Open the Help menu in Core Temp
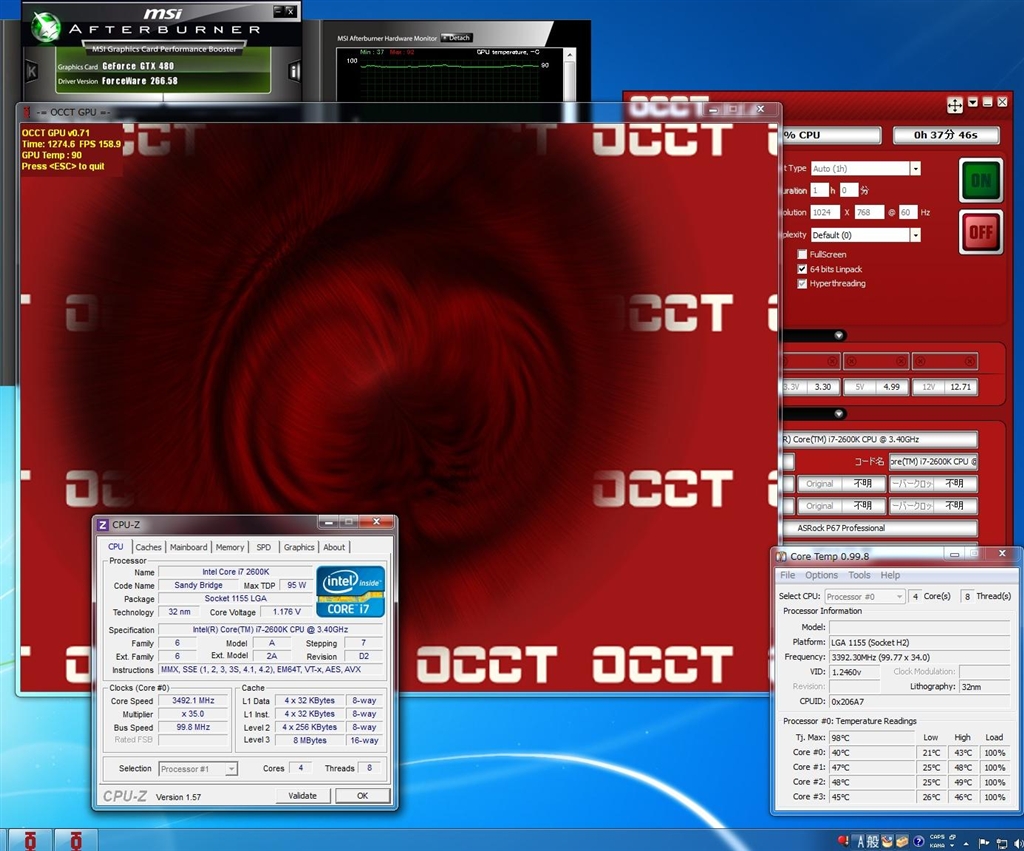The width and height of the screenshot is (1024, 851). point(890,575)
